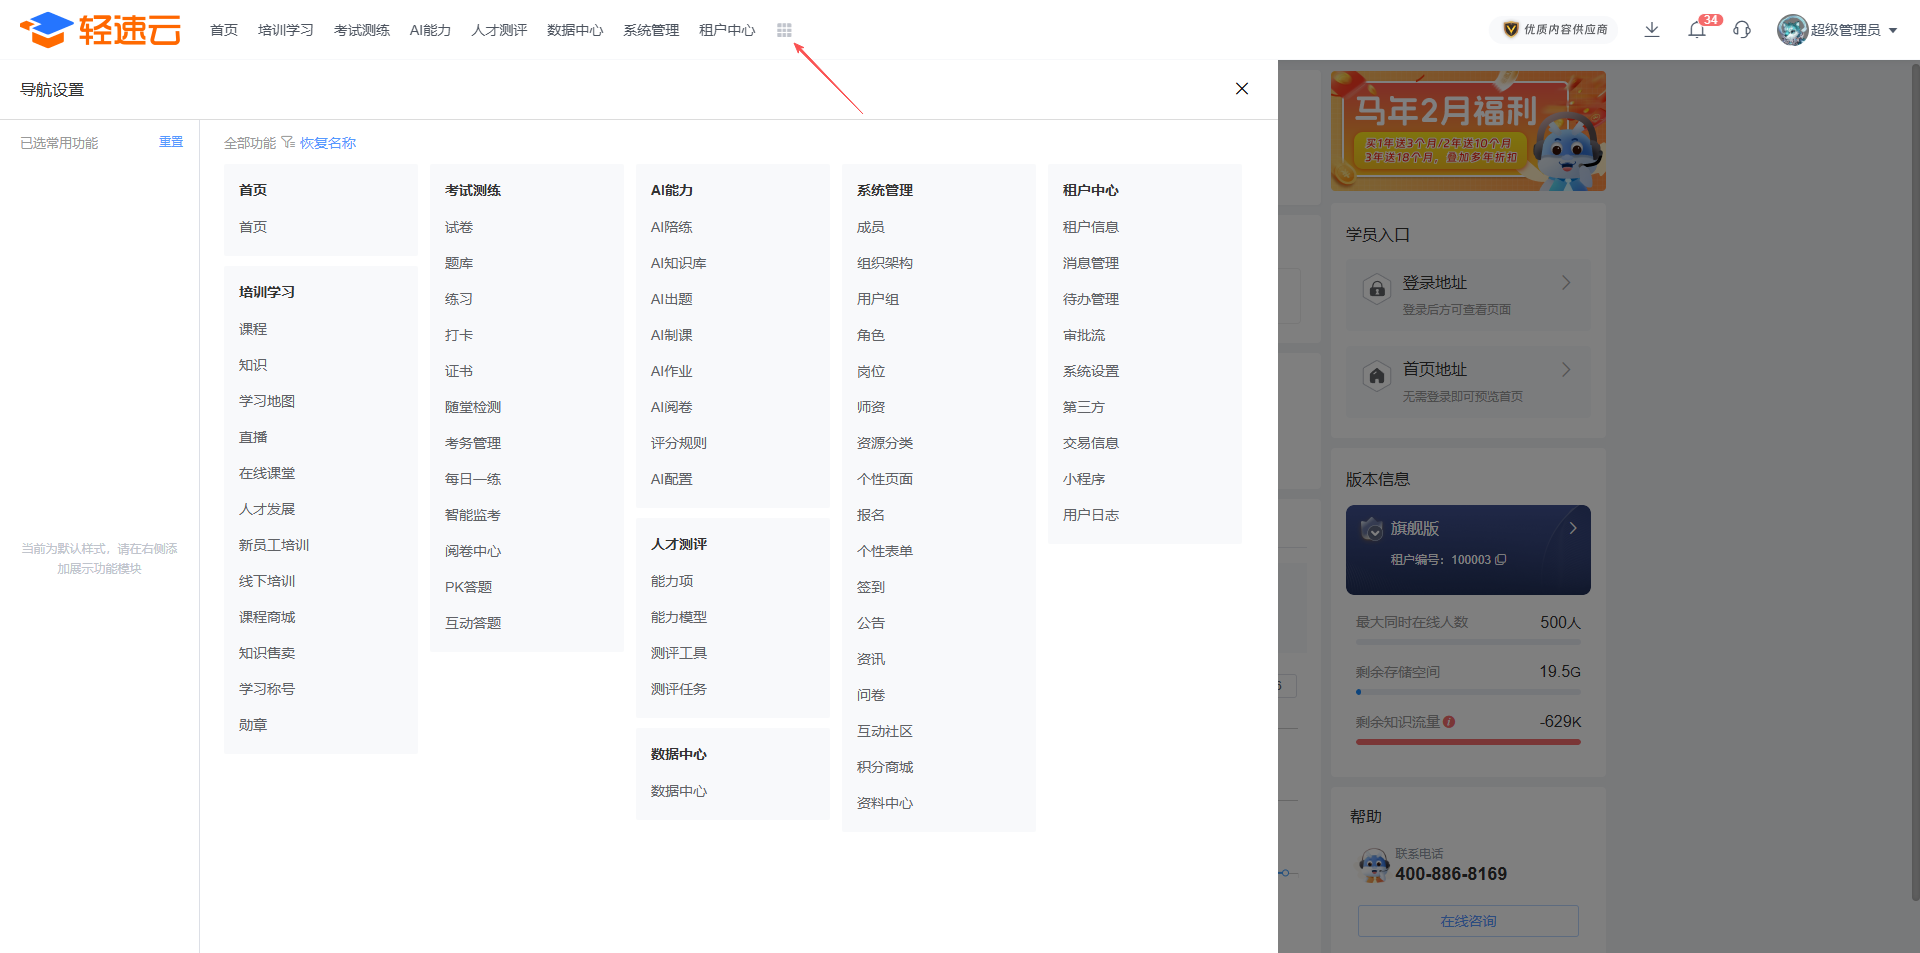The height and width of the screenshot is (953, 1920).
Task: Close the 导航设置 panel
Action: [1242, 89]
